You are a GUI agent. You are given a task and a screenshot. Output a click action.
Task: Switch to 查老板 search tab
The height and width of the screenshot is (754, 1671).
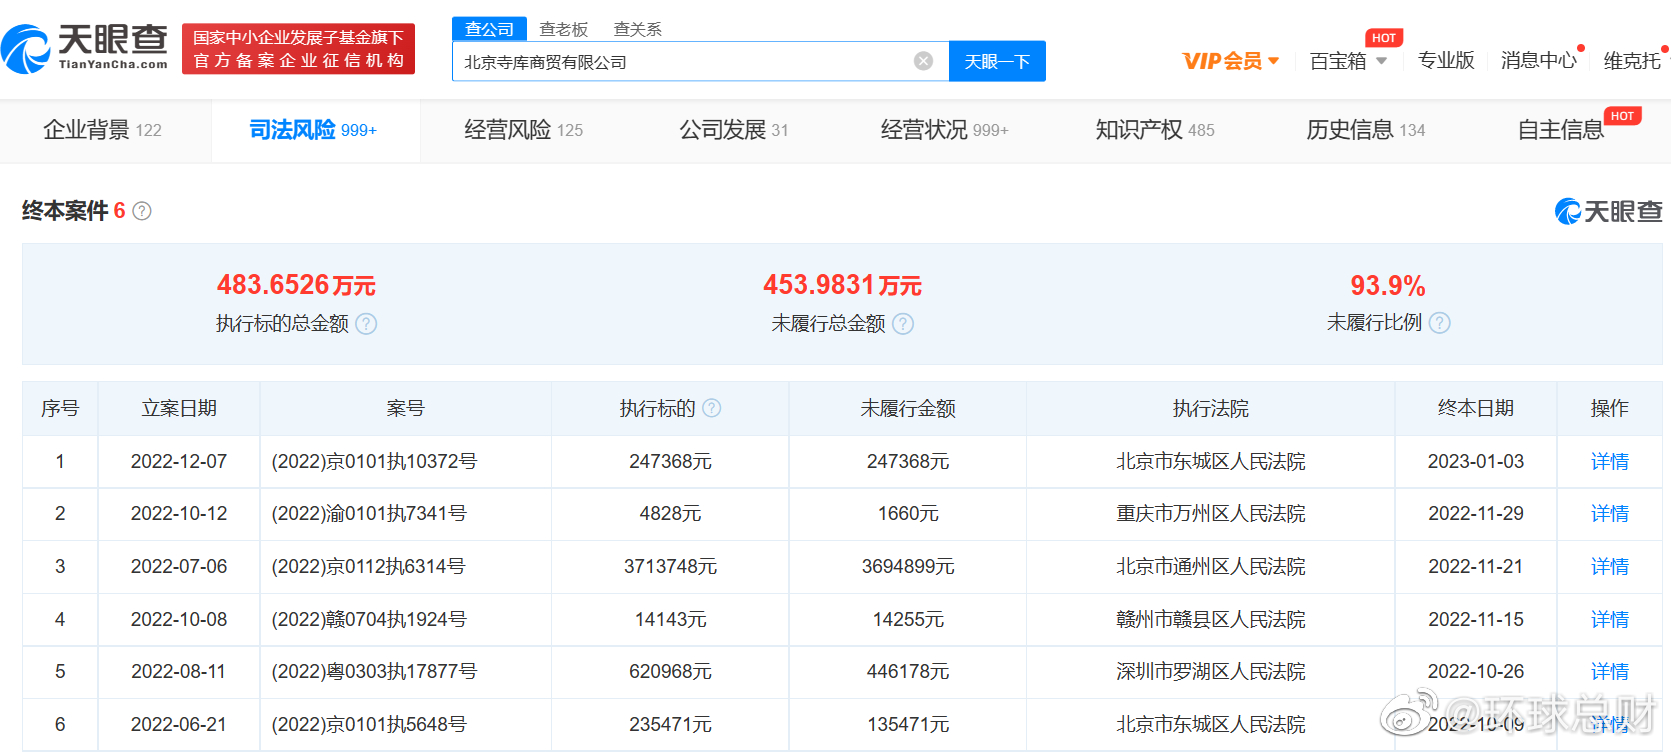tap(564, 29)
